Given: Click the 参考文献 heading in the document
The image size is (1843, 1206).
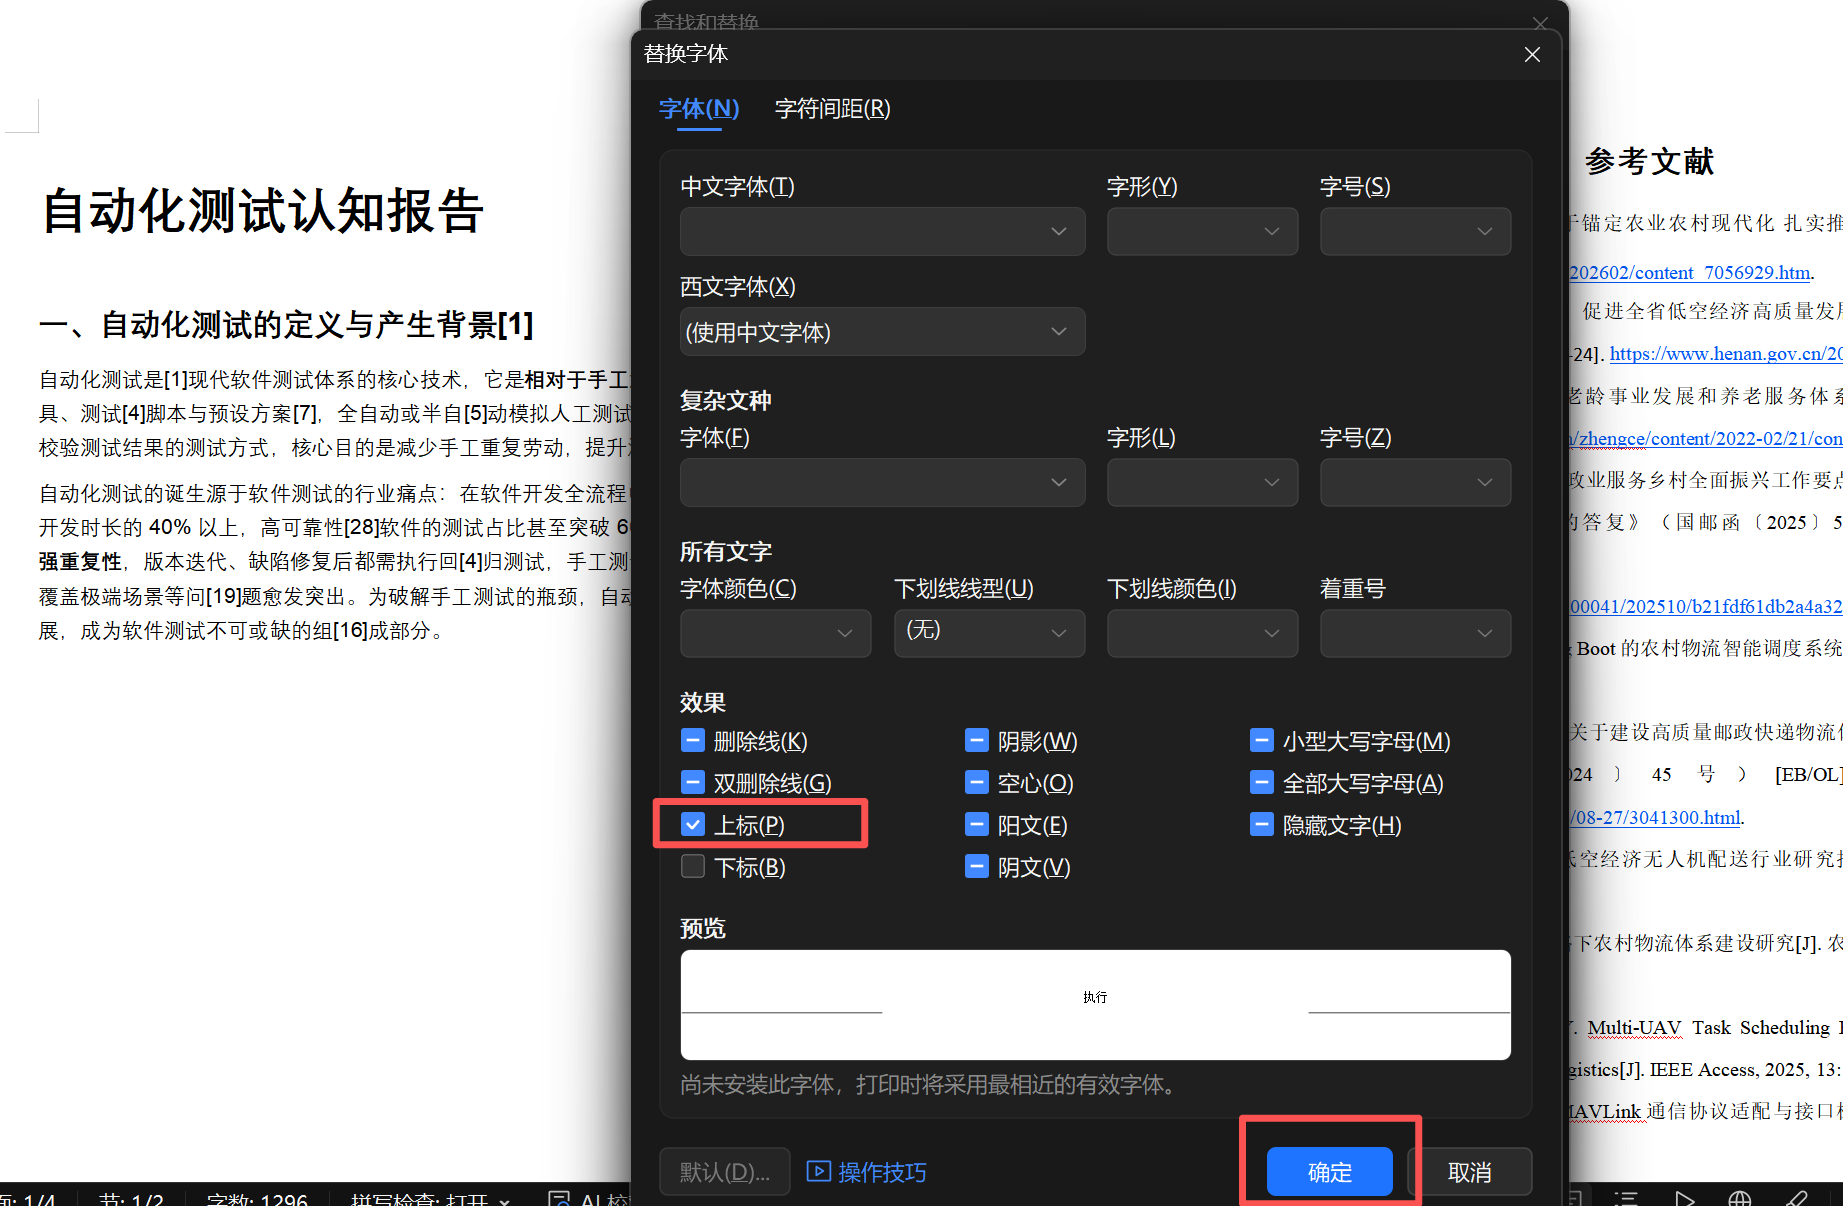Looking at the screenshot, I should point(1650,161).
